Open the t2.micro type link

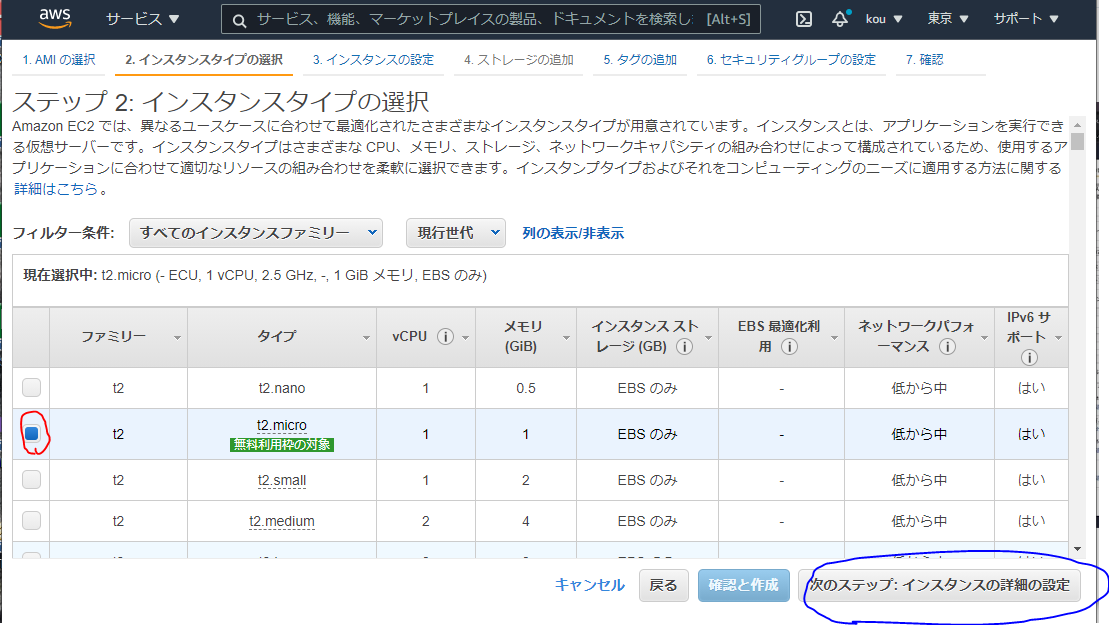click(x=281, y=425)
